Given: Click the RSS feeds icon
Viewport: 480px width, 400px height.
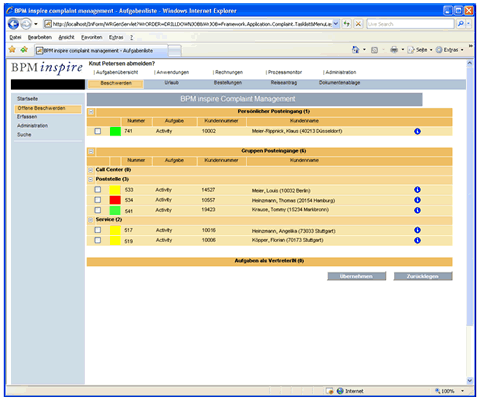Looking at the screenshot, I should pos(374,50).
